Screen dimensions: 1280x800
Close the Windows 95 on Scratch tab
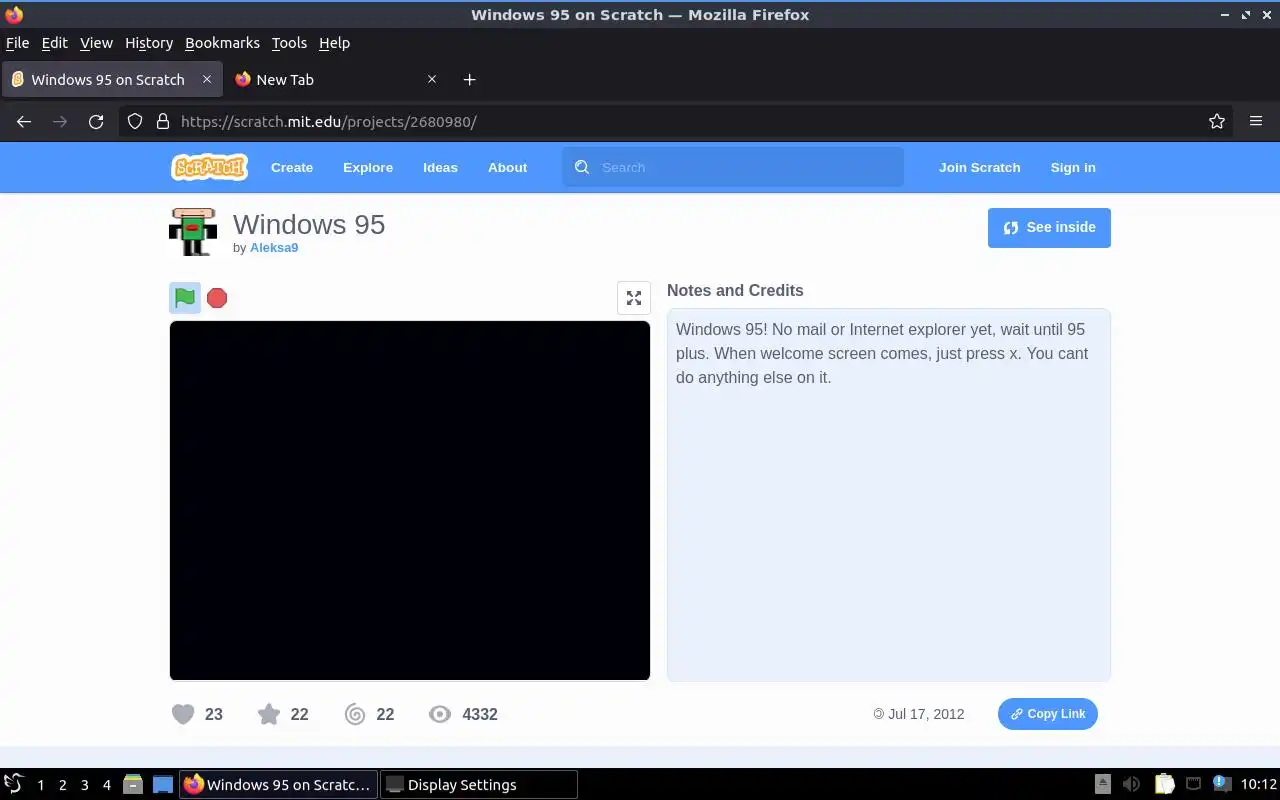click(x=207, y=79)
